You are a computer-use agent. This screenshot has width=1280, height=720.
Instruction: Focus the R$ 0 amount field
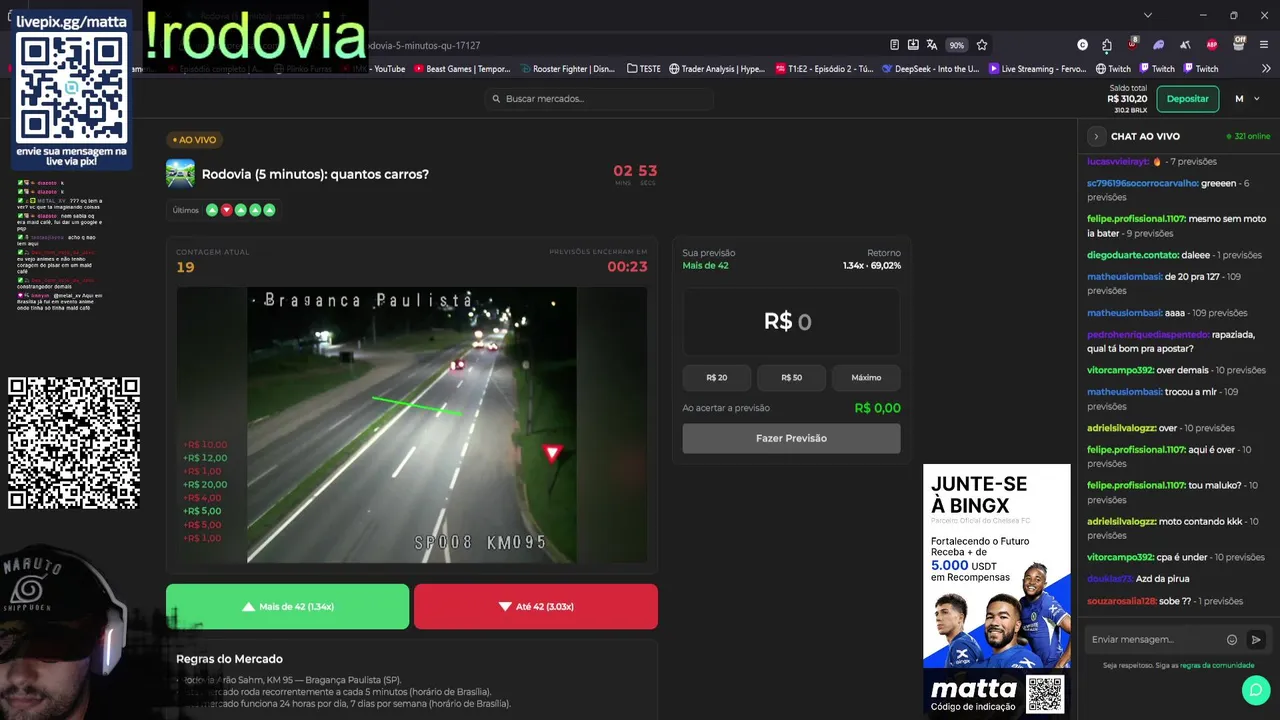click(791, 322)
